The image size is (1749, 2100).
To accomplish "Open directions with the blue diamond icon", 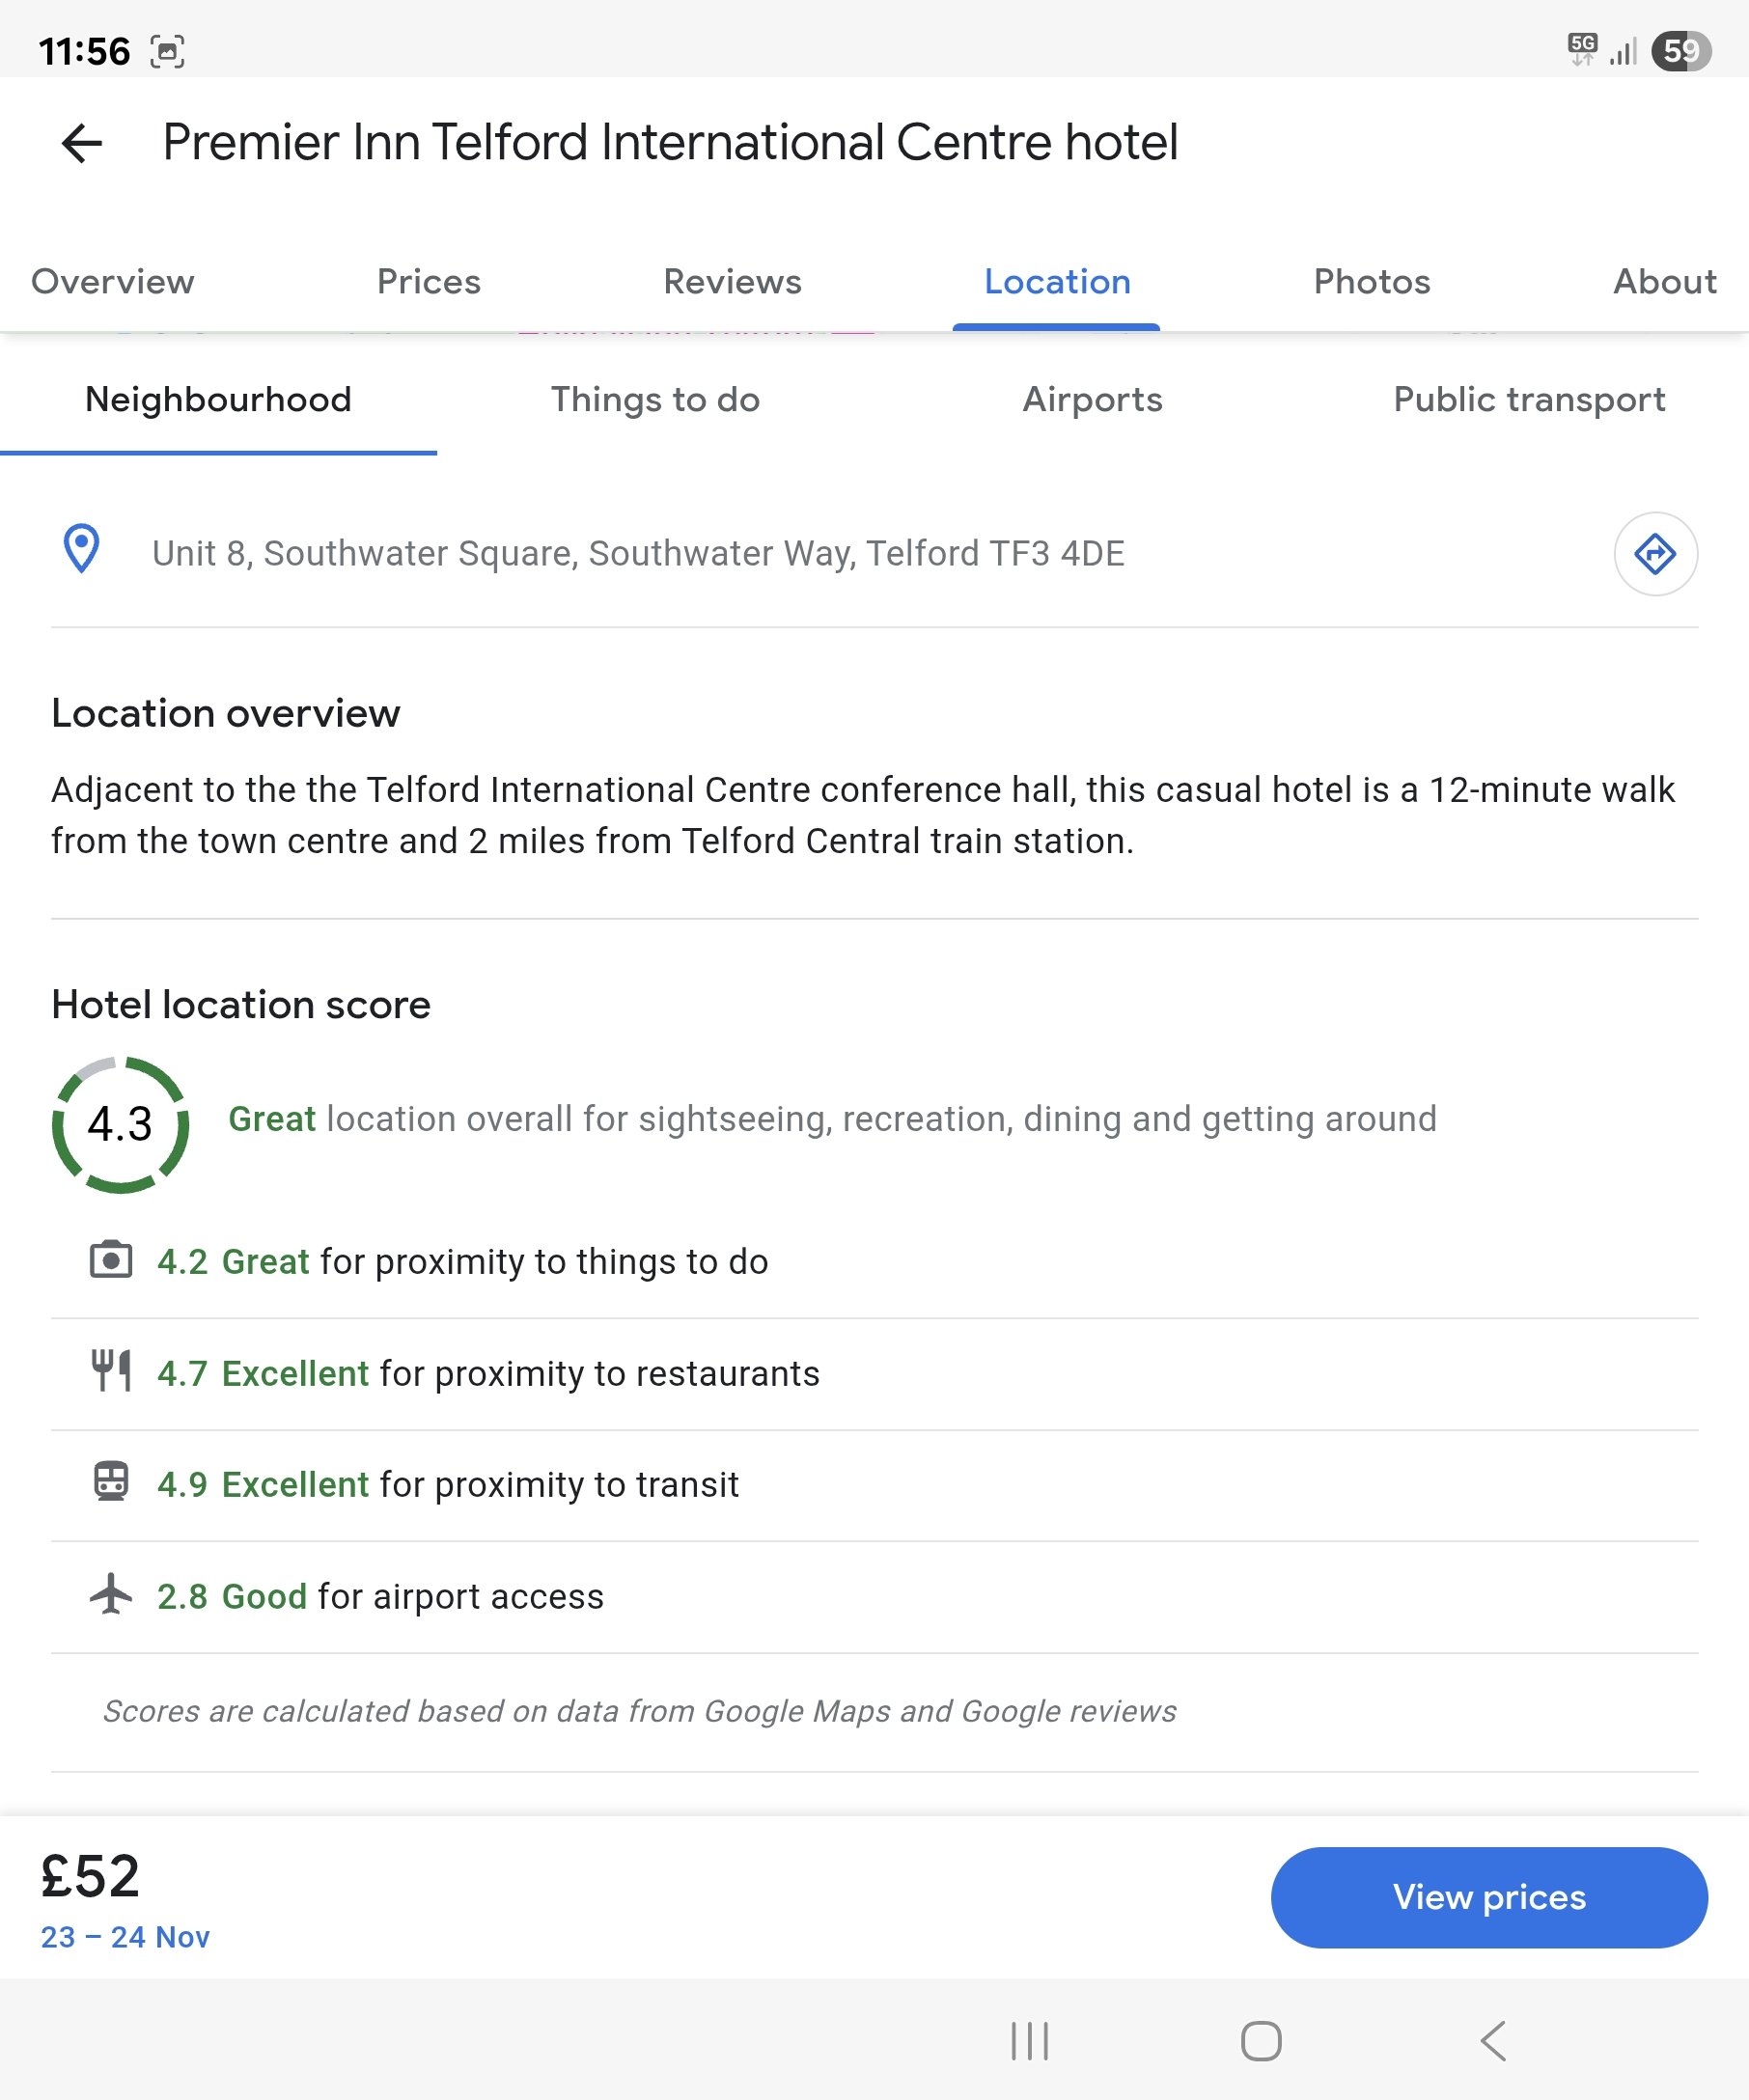I will (1654, 554).
